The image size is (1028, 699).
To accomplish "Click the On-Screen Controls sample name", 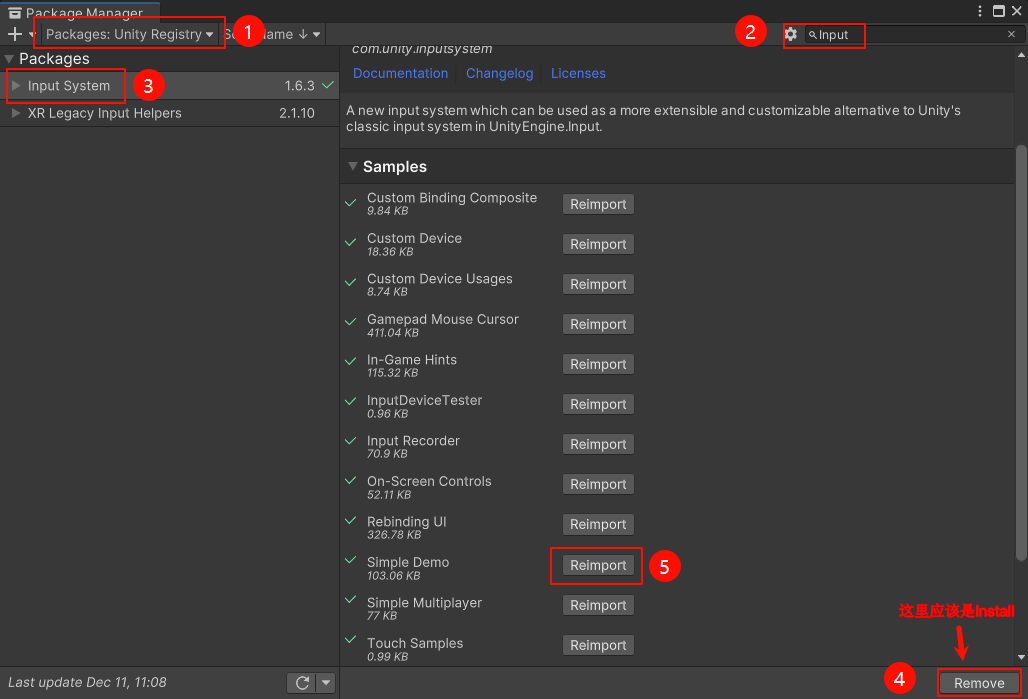I will pos(429,481).
